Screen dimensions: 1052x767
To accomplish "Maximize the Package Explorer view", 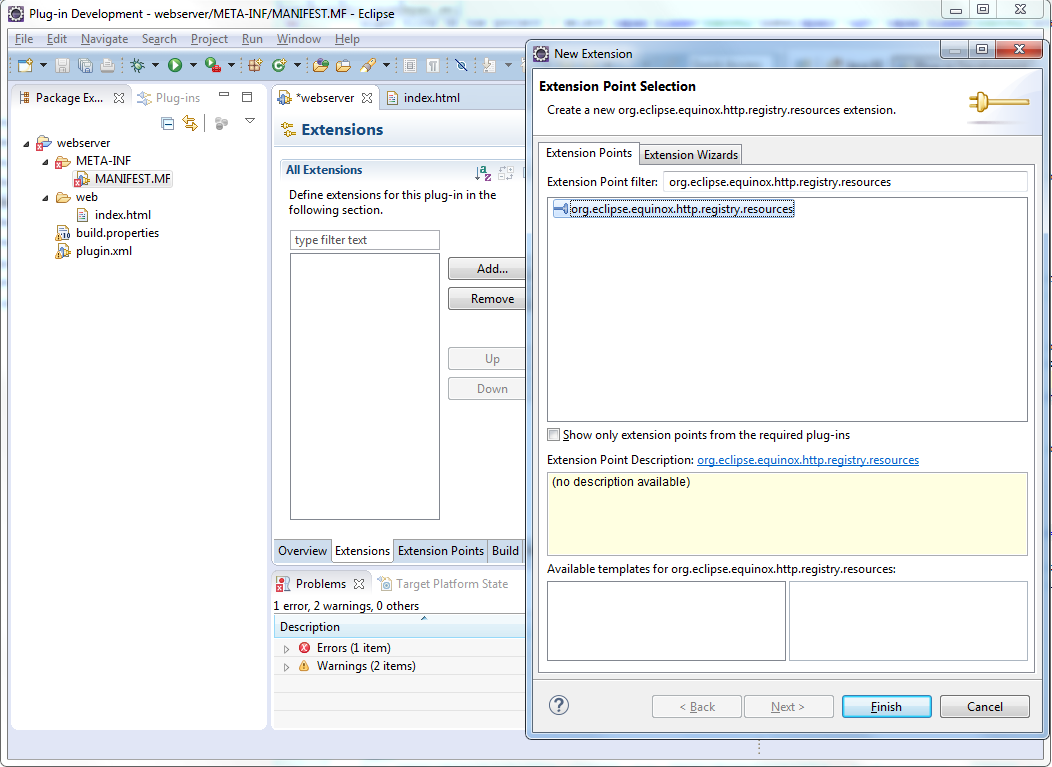I will (247, 97).
